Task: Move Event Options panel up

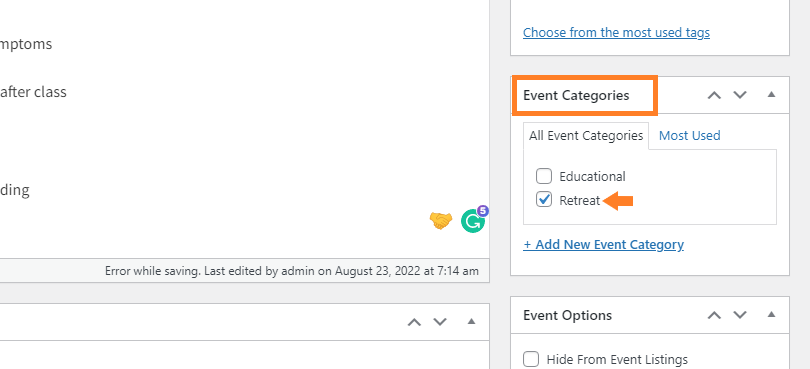Action: (714, 315)
